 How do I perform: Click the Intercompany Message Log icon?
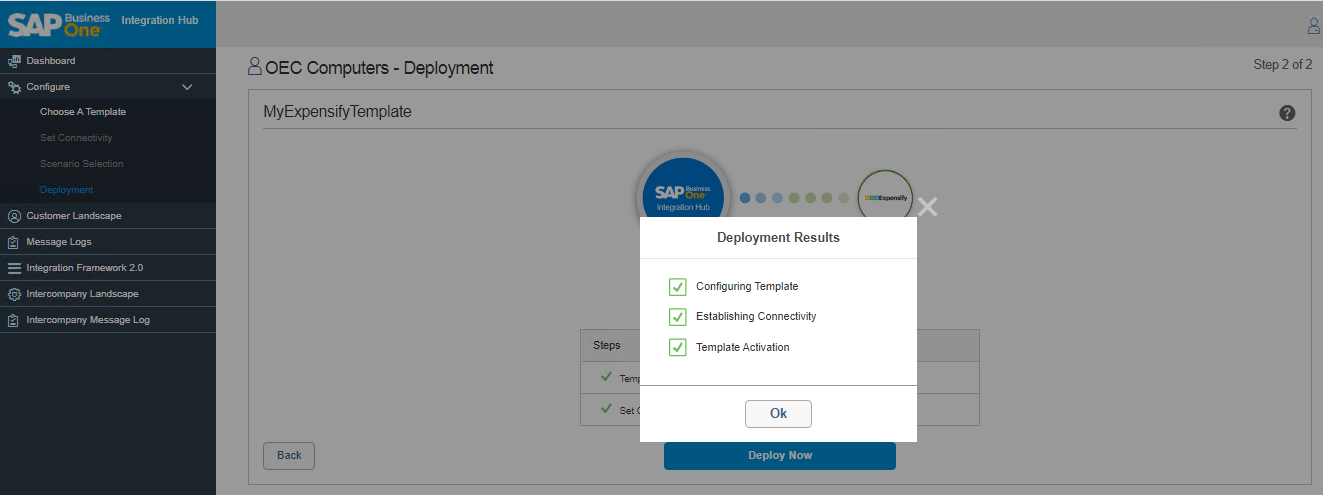pyautogui.click(x=14, y=320)
